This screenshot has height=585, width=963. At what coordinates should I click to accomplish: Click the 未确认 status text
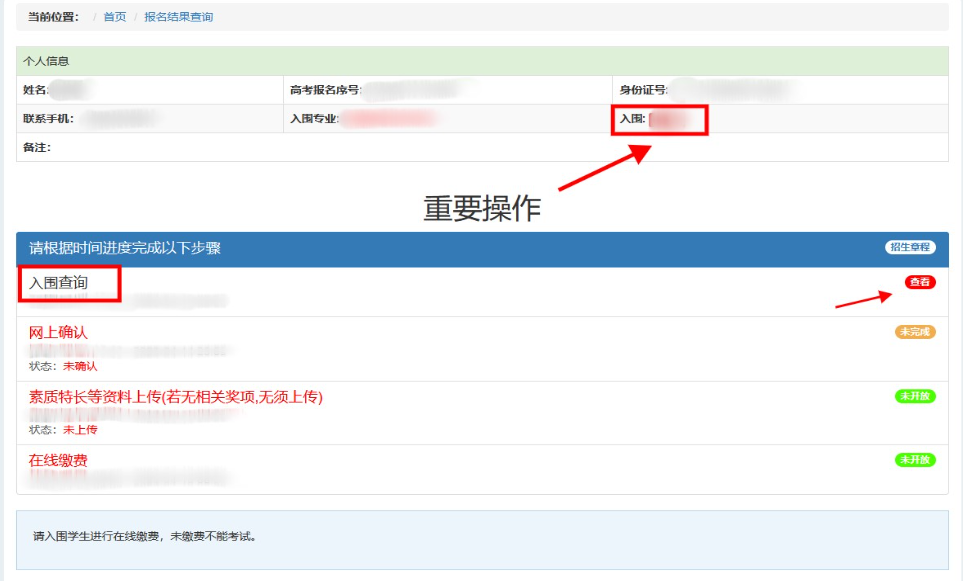[80, 366]
